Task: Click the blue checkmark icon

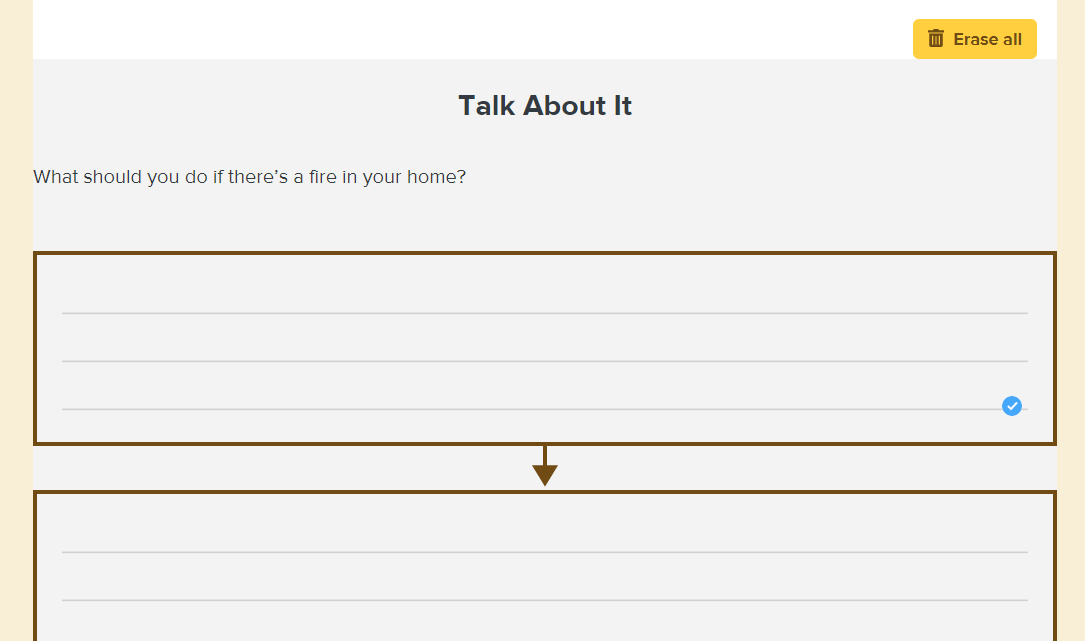Action: tap(1012, 406)
